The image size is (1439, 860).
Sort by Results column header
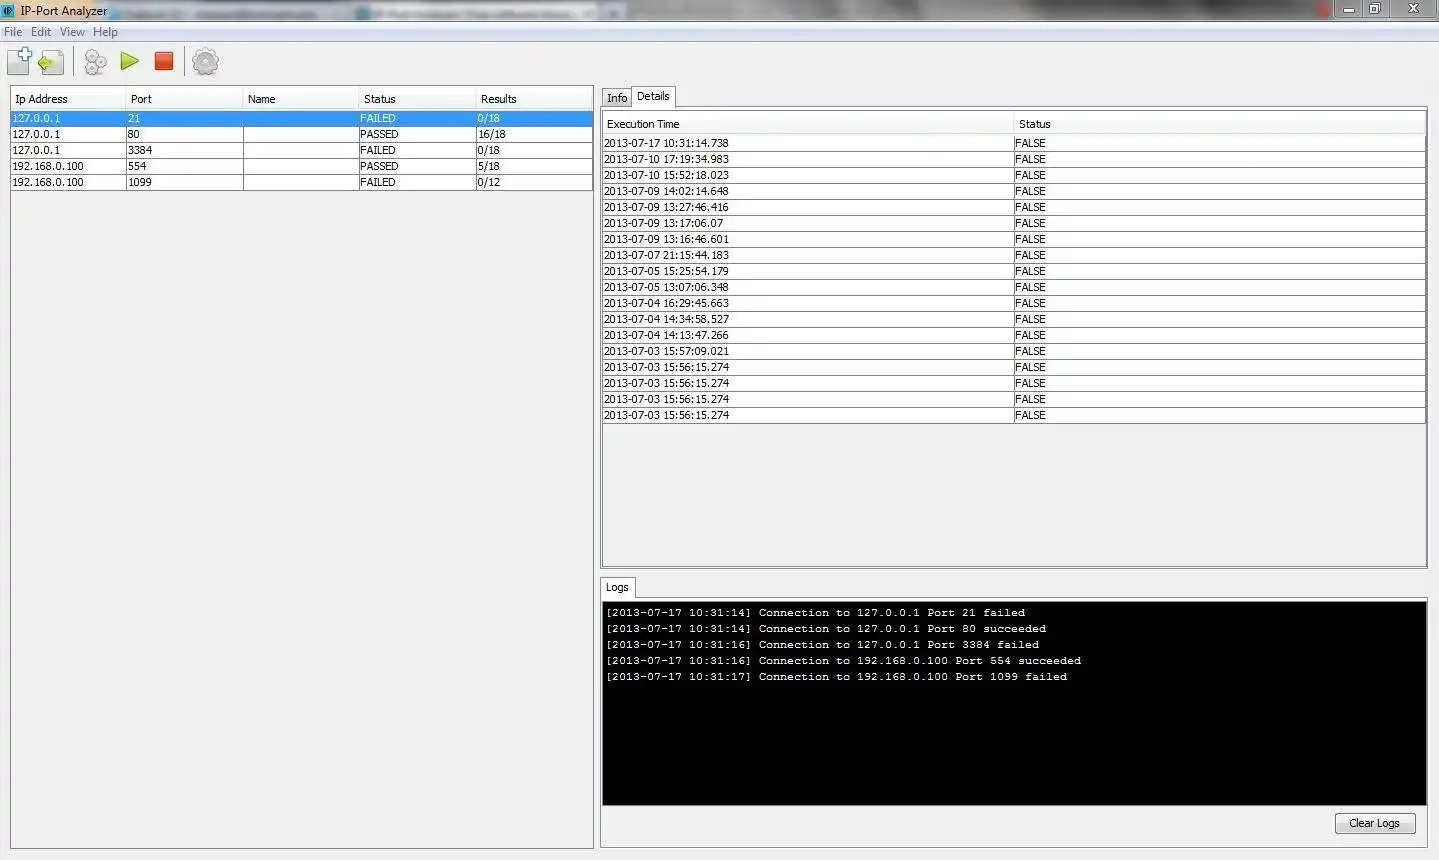534,99
